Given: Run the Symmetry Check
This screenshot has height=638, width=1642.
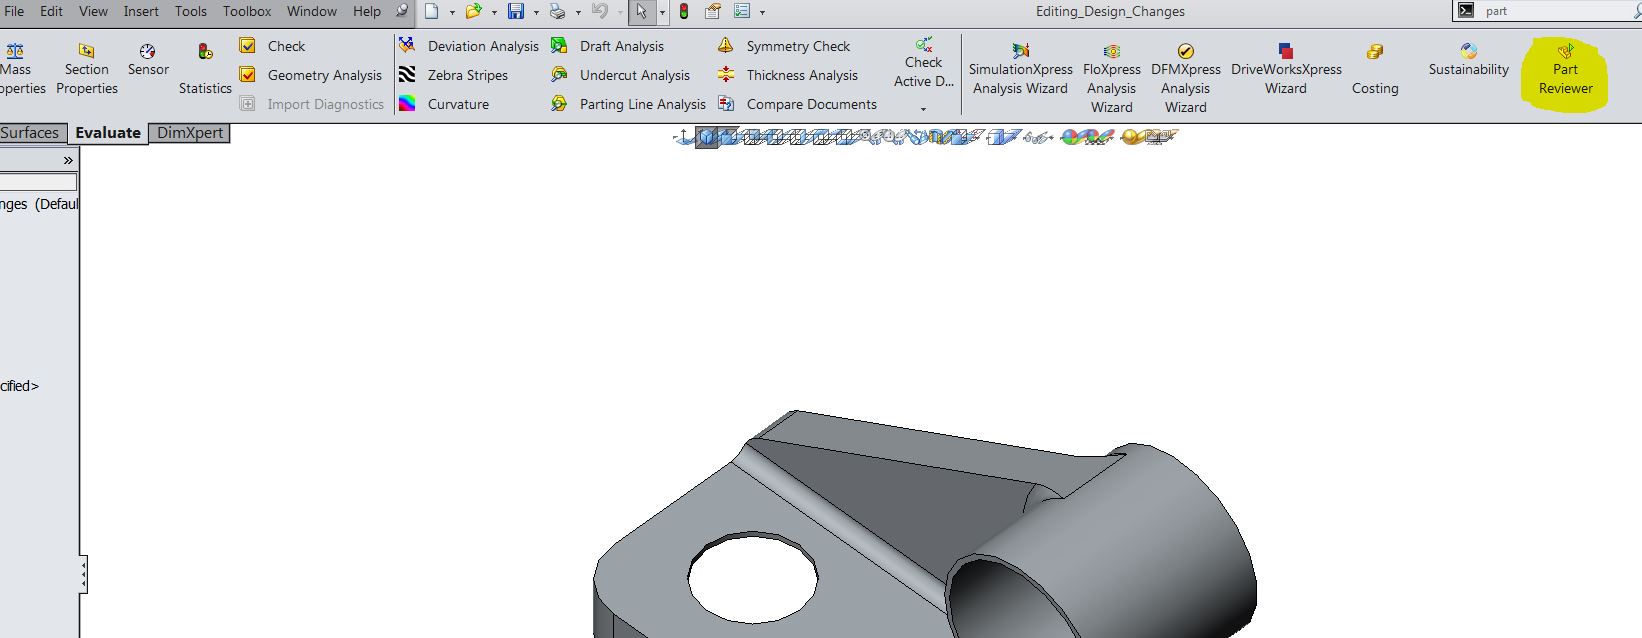Looking at the screenshot, I should click(783, 46).
